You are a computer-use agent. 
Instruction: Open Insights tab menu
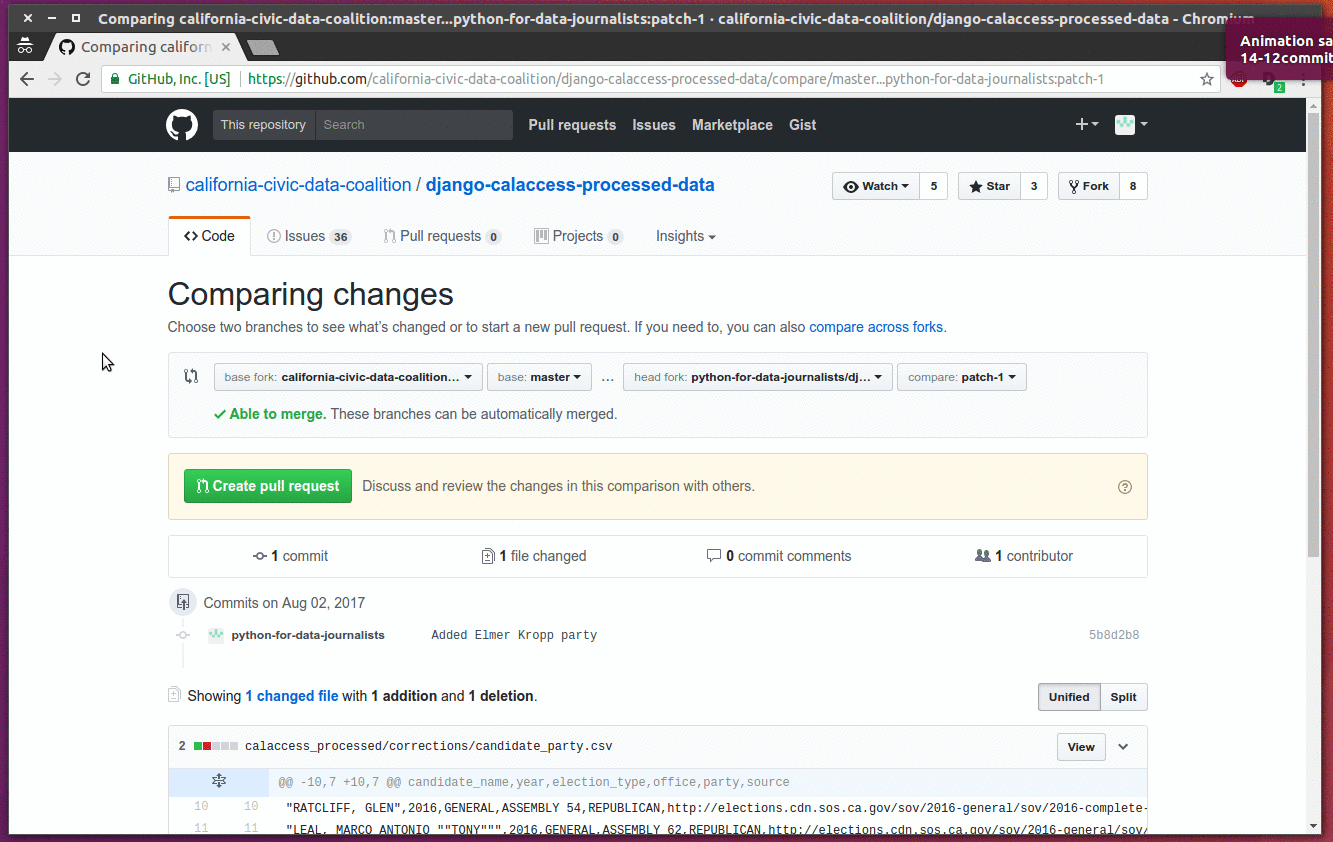pyautogui.click(x=685, y=236)
